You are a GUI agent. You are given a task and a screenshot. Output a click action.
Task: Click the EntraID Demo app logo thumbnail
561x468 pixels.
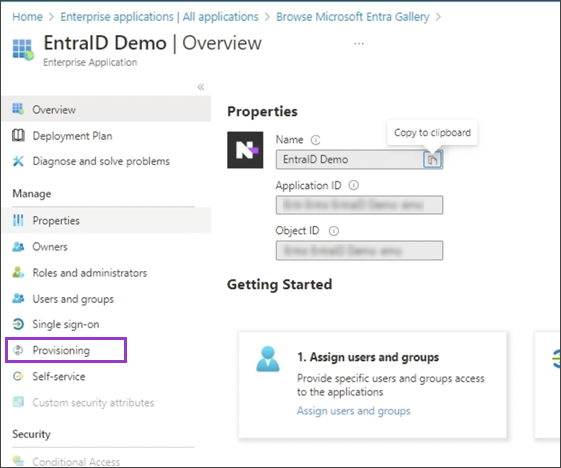coord(245,150)
